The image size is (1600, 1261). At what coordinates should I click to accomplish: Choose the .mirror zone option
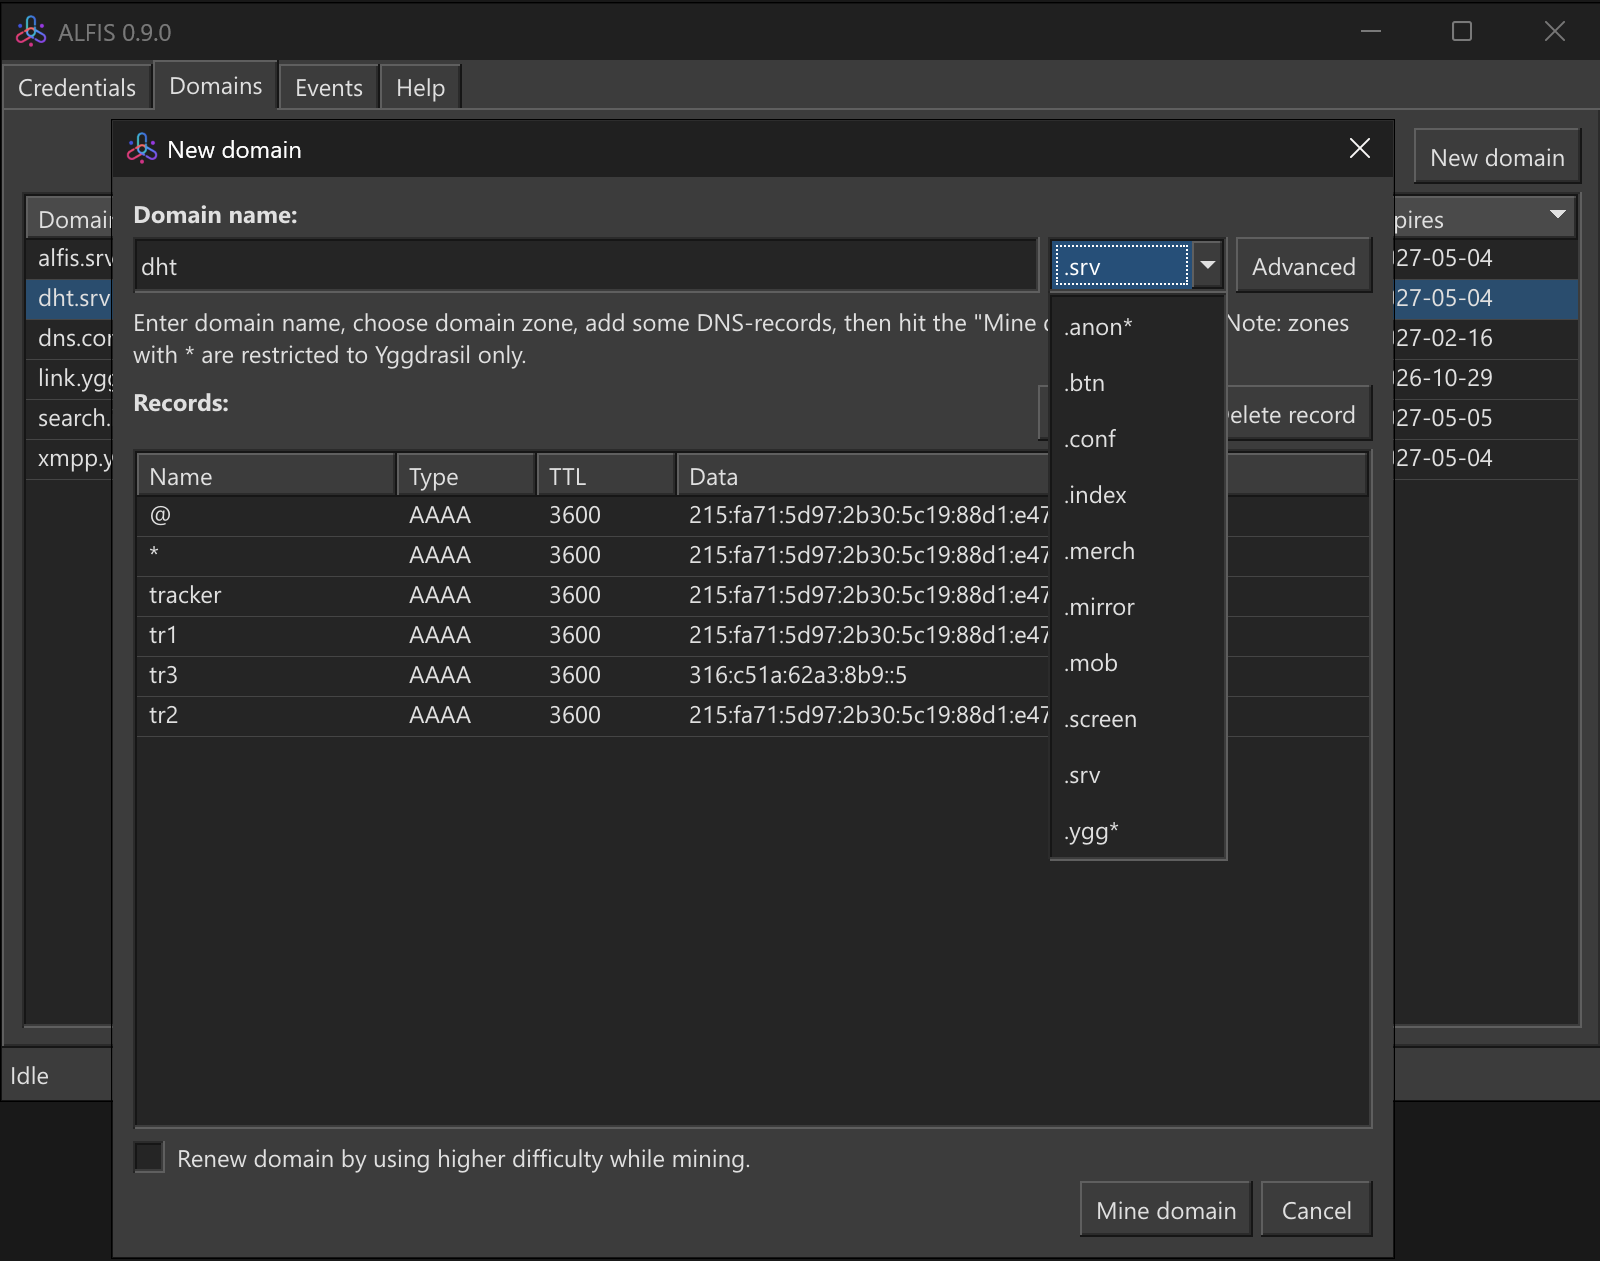[1138, 606]
